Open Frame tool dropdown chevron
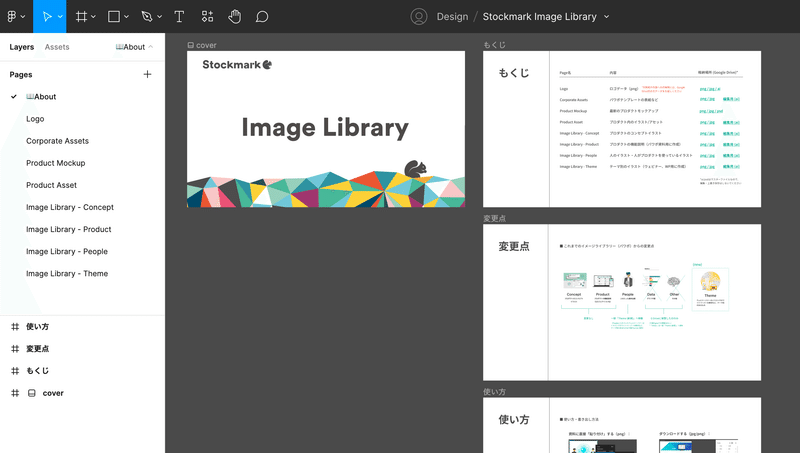The height and width of the screenshot is (453, 800). tap(93, 17)
